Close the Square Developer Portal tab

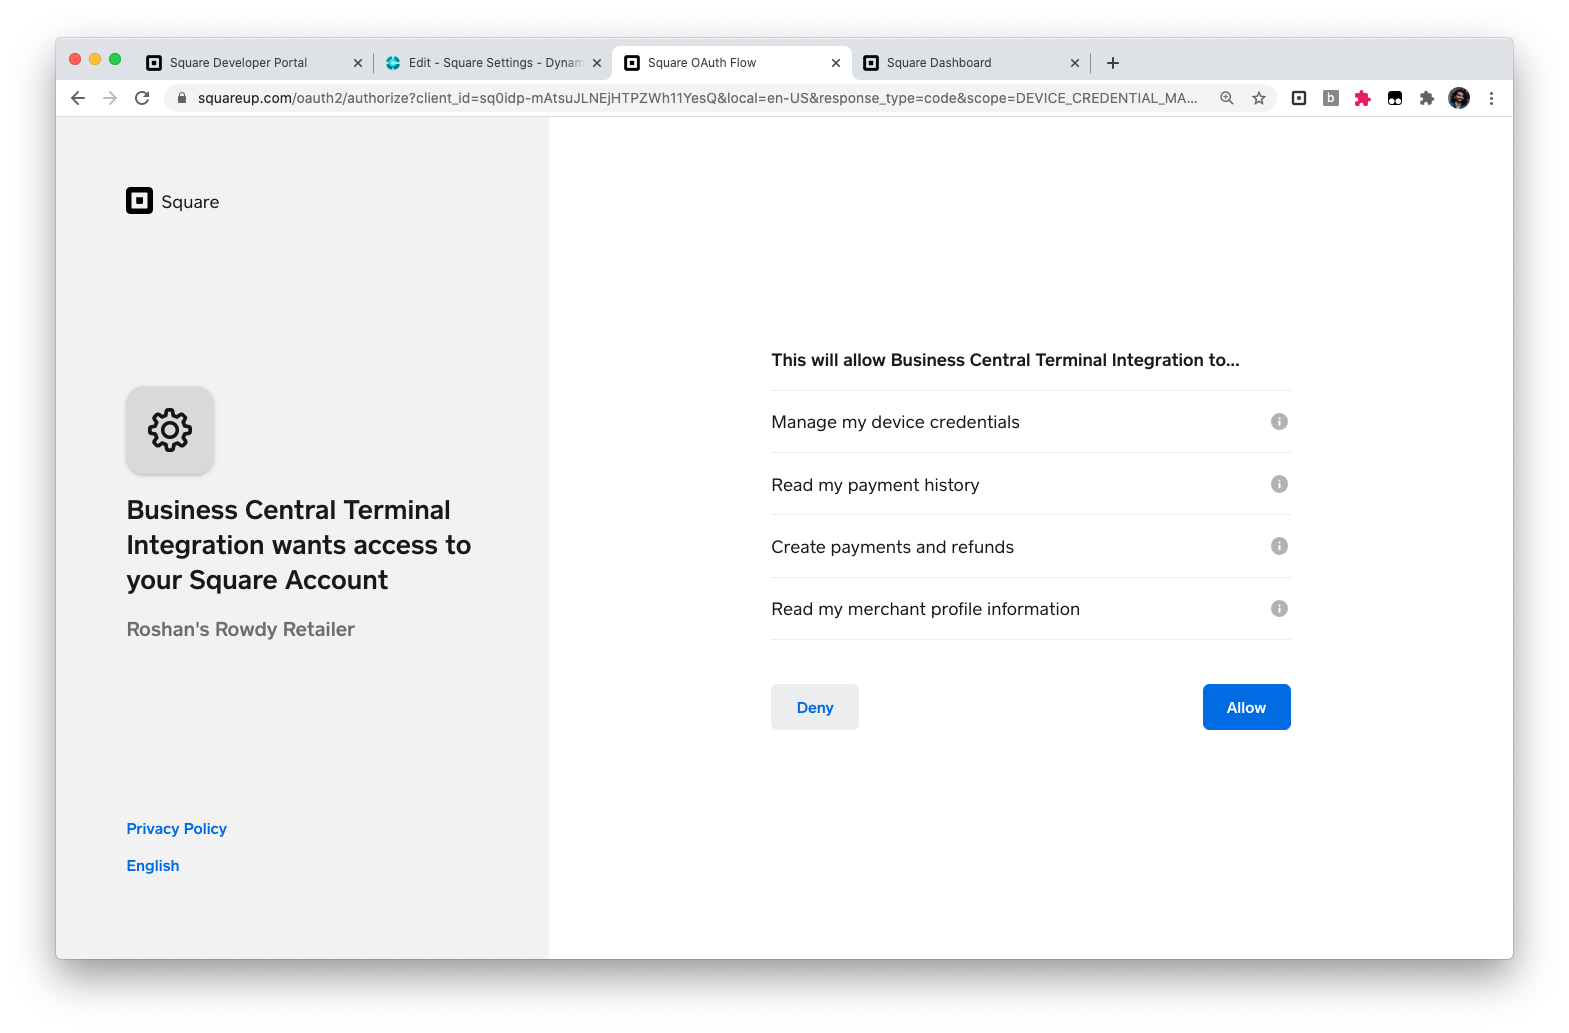(358, 63)
